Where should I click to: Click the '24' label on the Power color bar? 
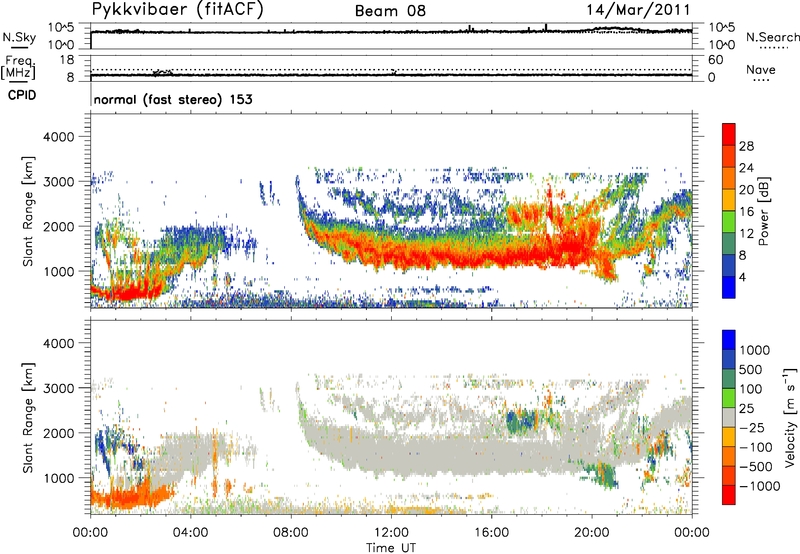coord(746,168)
